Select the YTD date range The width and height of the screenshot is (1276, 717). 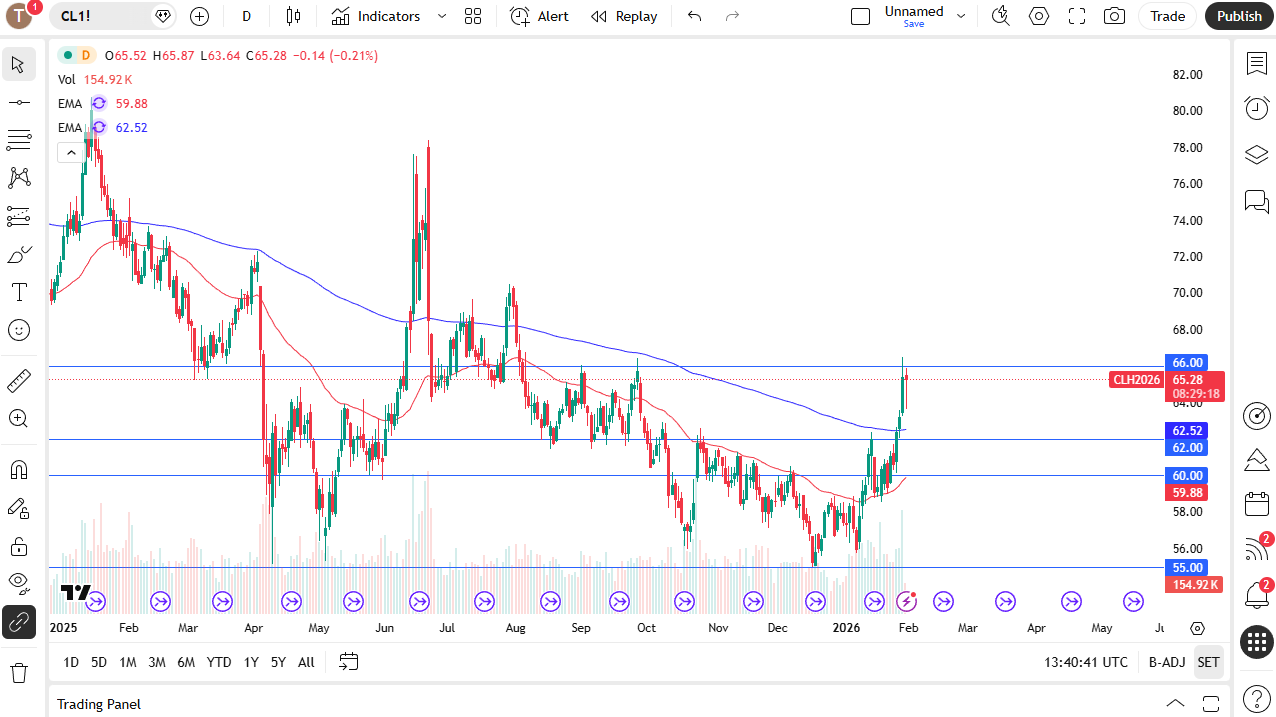pos(218,662)
